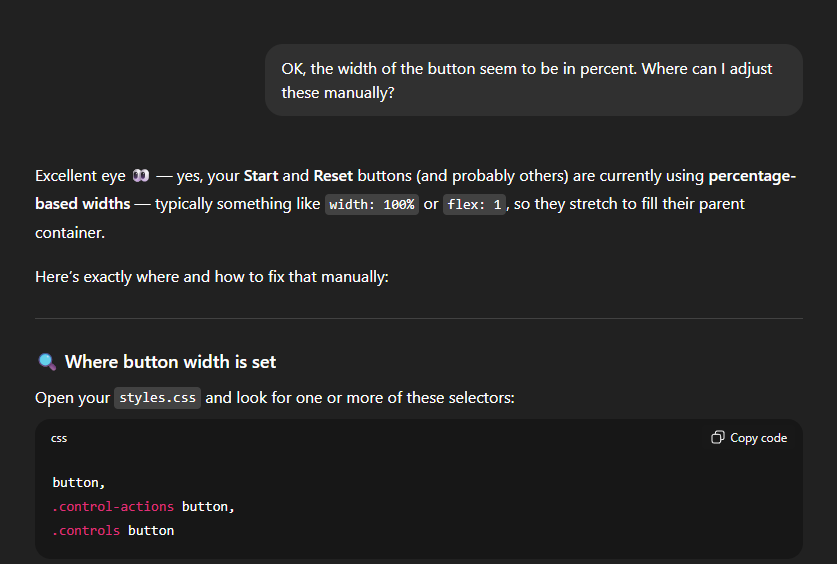Click the "Where button width is set" heading
837x564 pixels.
[x=170, y=362]
